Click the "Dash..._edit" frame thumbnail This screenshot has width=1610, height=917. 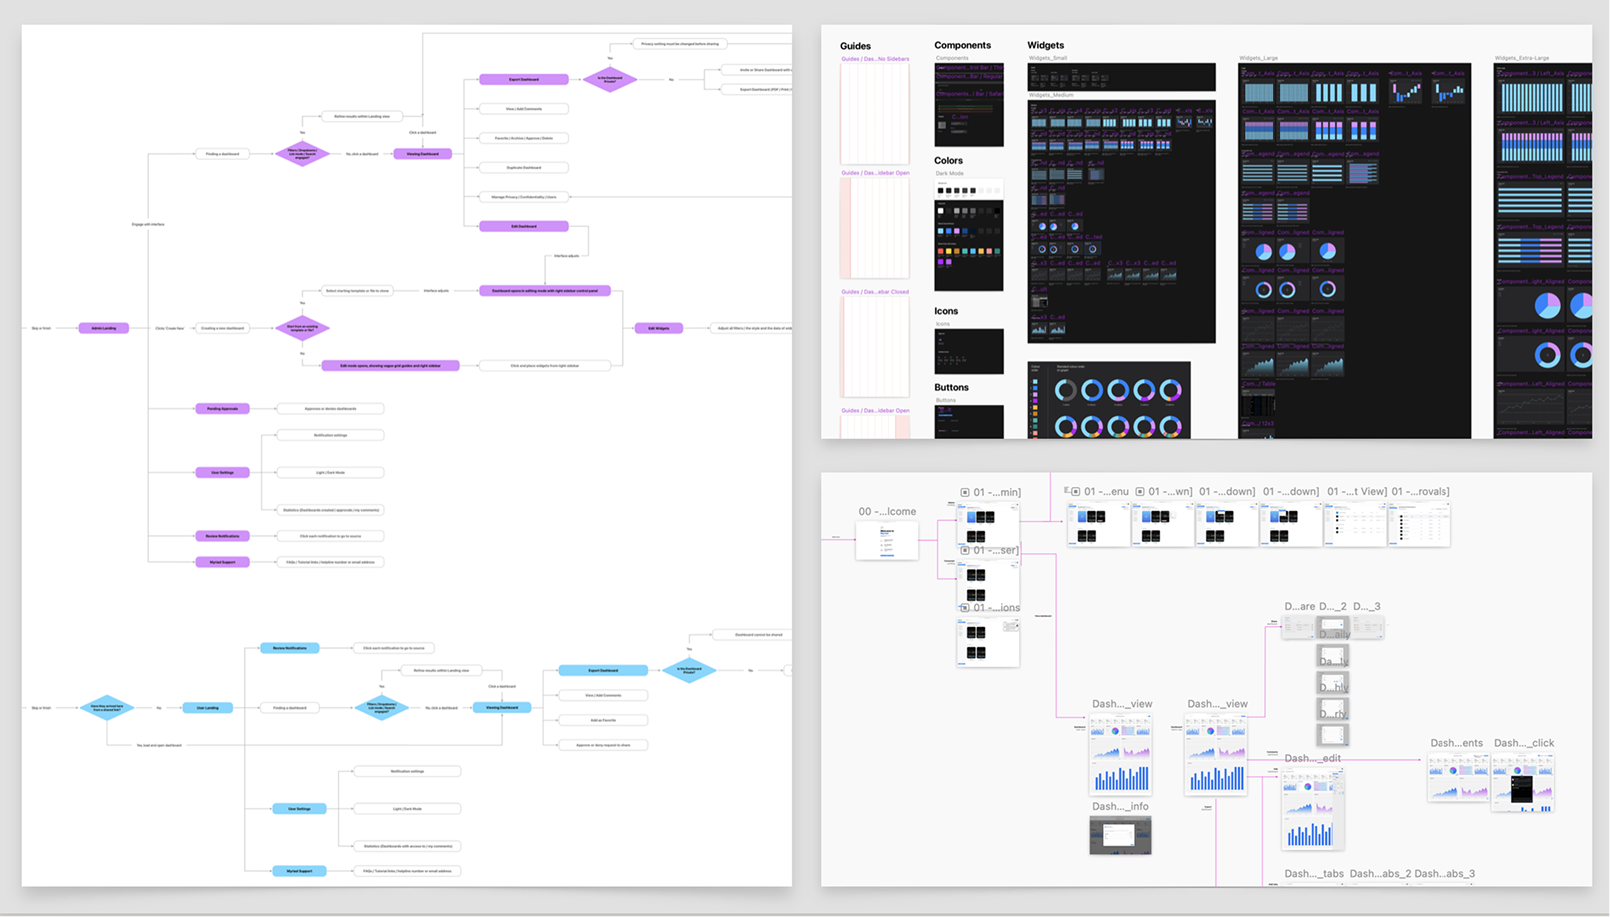[x=1311, y=808]
